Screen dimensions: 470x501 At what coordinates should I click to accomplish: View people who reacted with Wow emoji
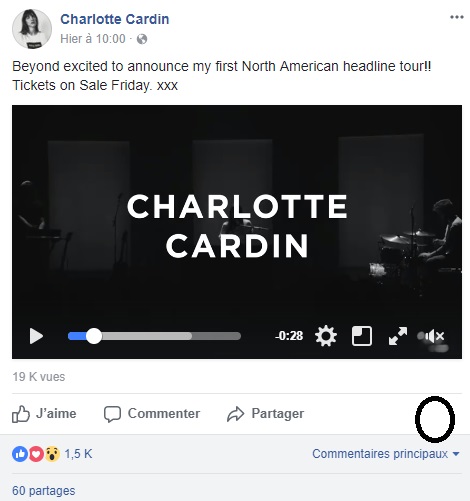pyautogui.click(x=52, y=454)
